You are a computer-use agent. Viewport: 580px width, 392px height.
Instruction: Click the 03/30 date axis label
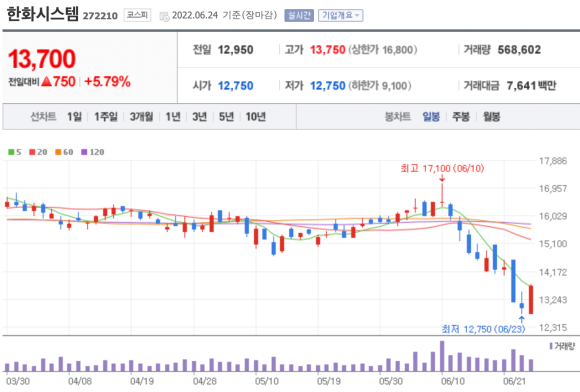click(x=18, y=381)
